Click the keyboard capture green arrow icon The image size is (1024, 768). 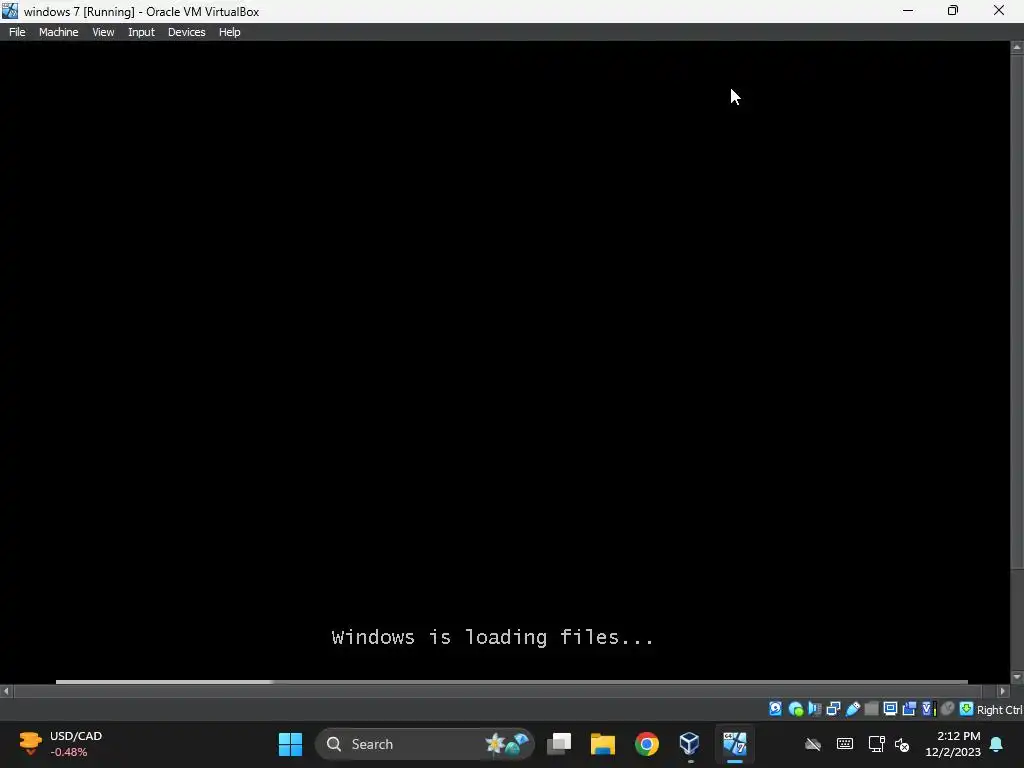(967, 709)
